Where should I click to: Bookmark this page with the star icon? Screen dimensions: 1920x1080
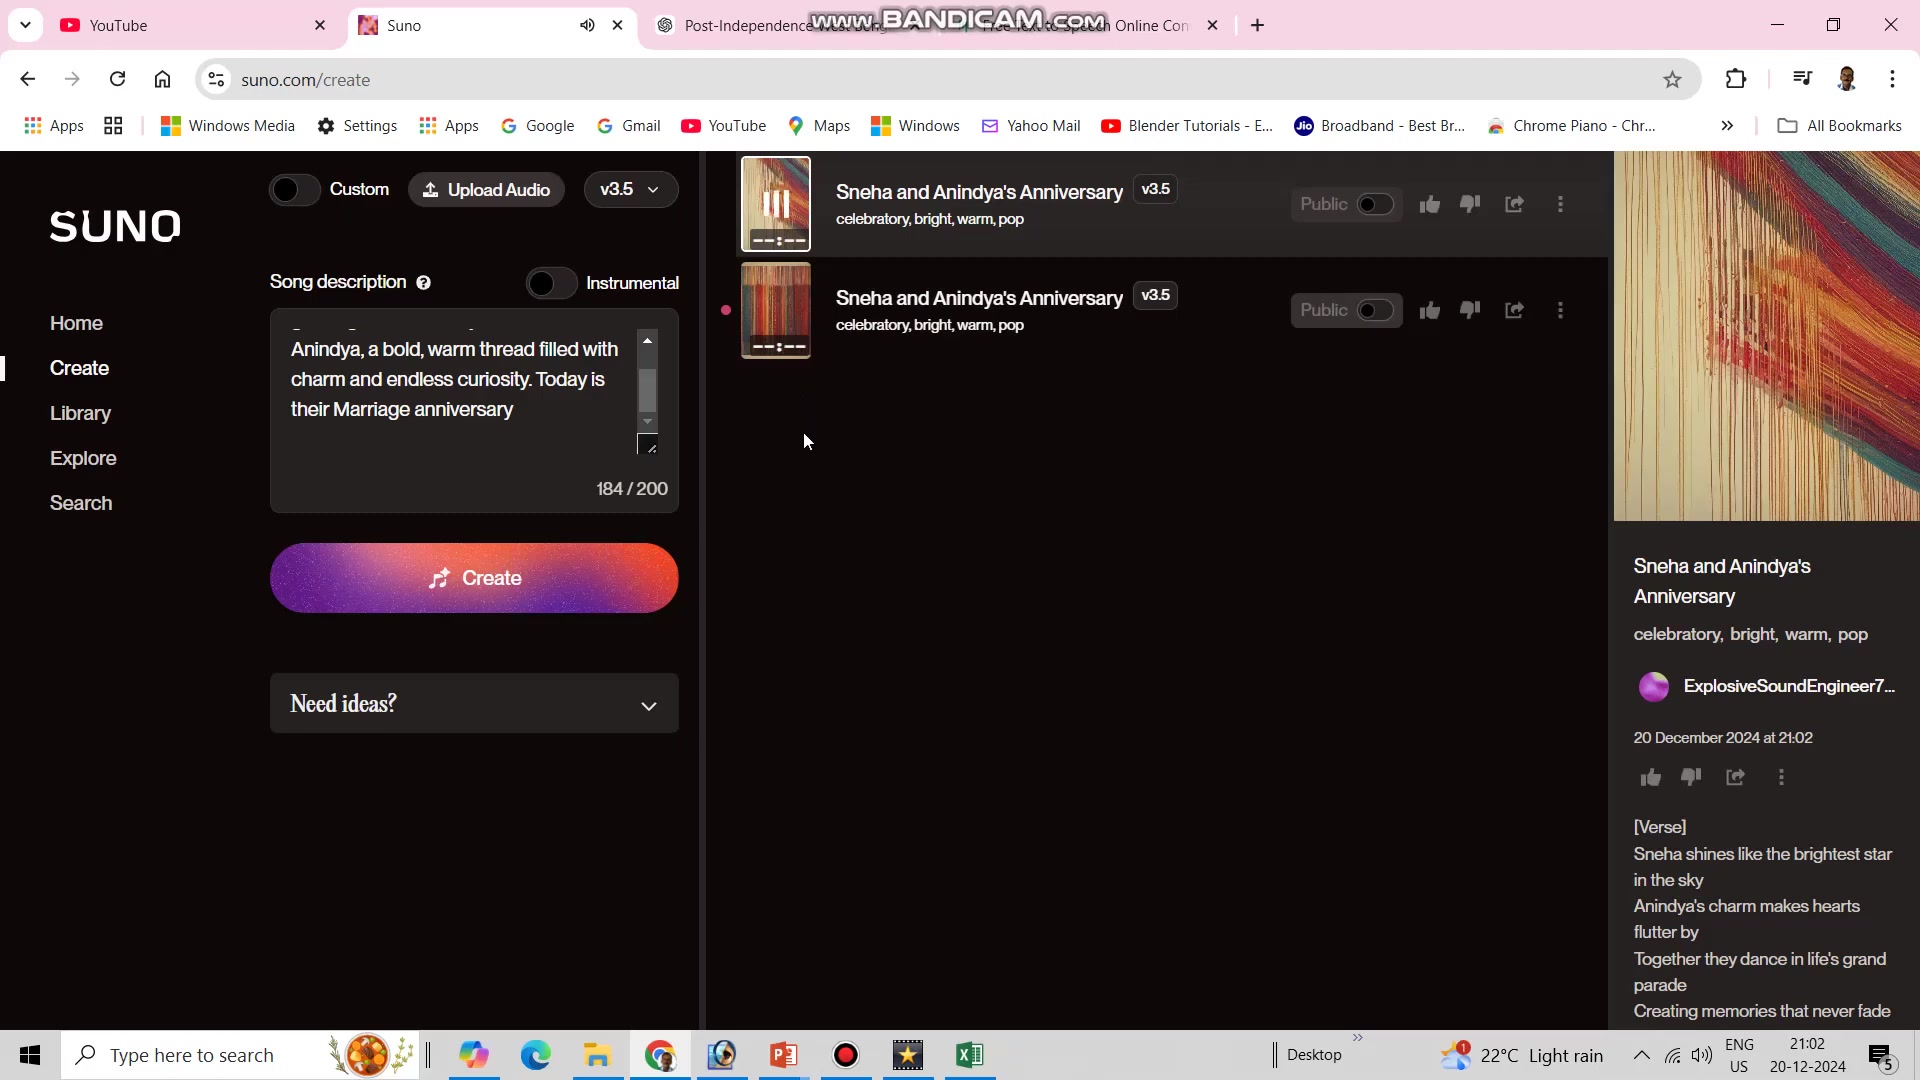[x=1672, y=79]
